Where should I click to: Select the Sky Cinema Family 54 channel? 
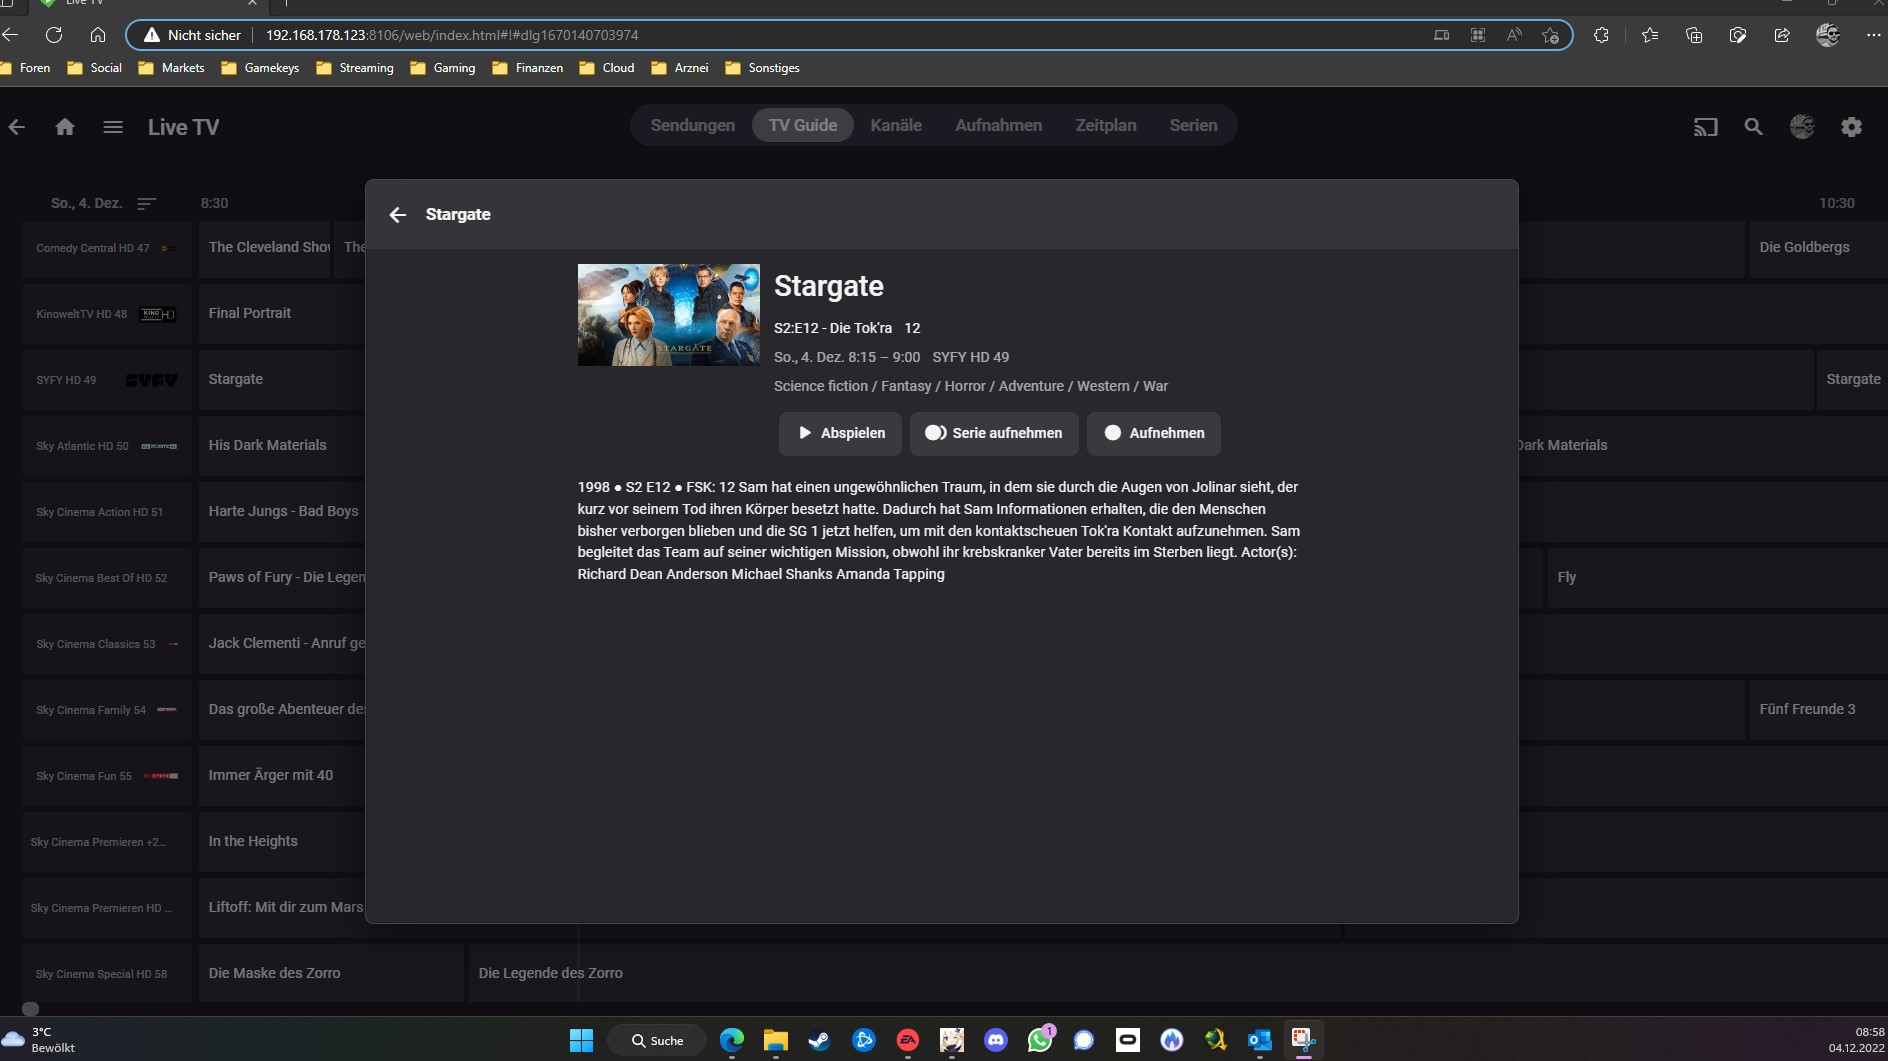[107, 710]
